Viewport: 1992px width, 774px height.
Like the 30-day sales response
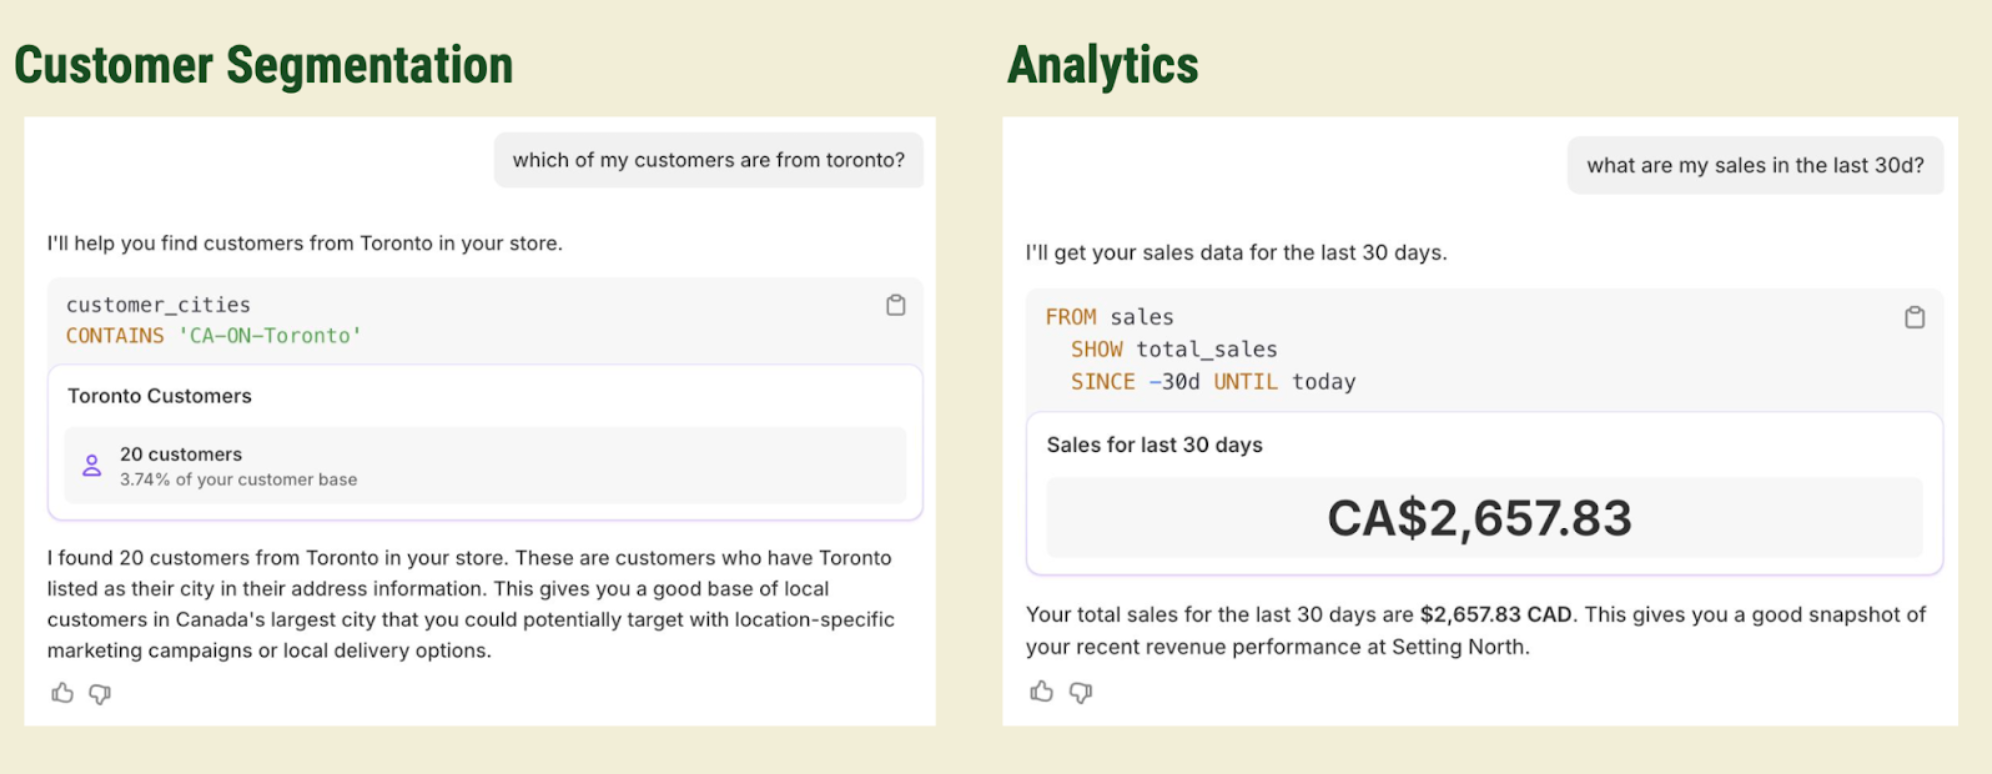pos(1042,691)
